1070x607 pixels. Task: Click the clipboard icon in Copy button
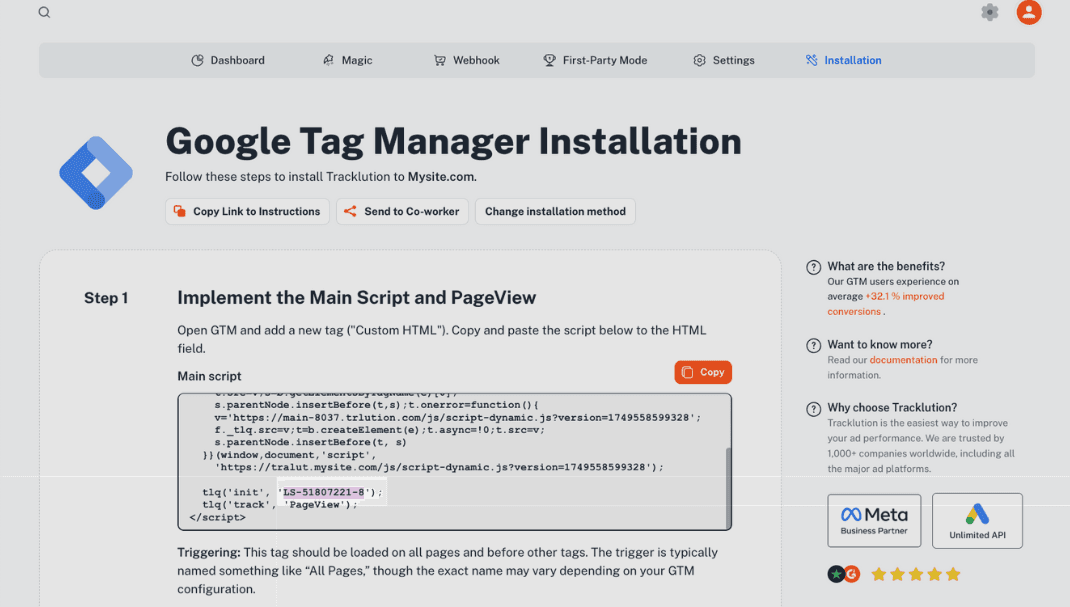[687, 372]
